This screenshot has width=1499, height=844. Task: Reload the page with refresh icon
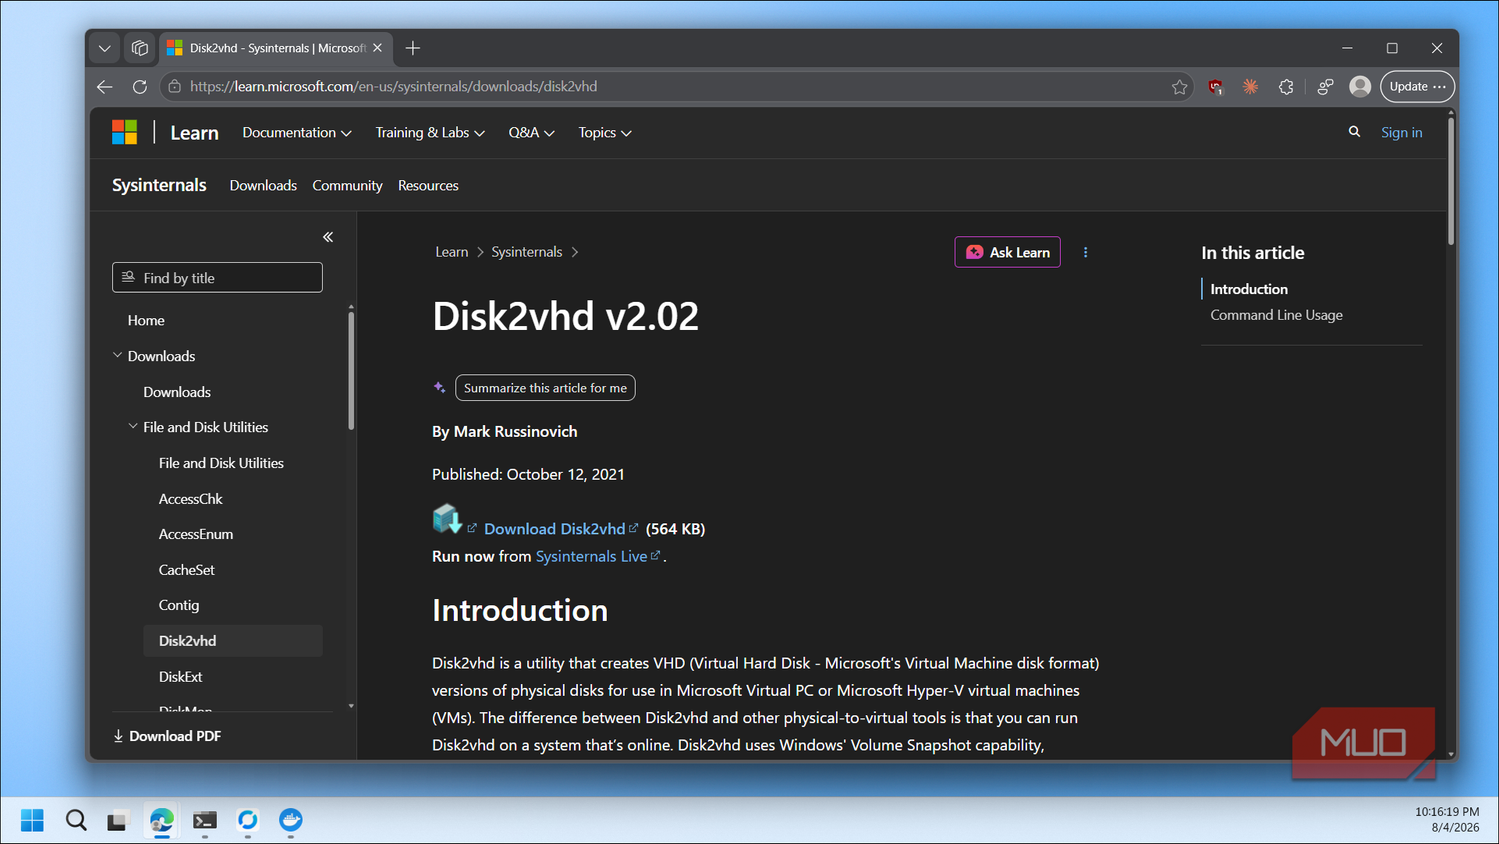(140, 87)
